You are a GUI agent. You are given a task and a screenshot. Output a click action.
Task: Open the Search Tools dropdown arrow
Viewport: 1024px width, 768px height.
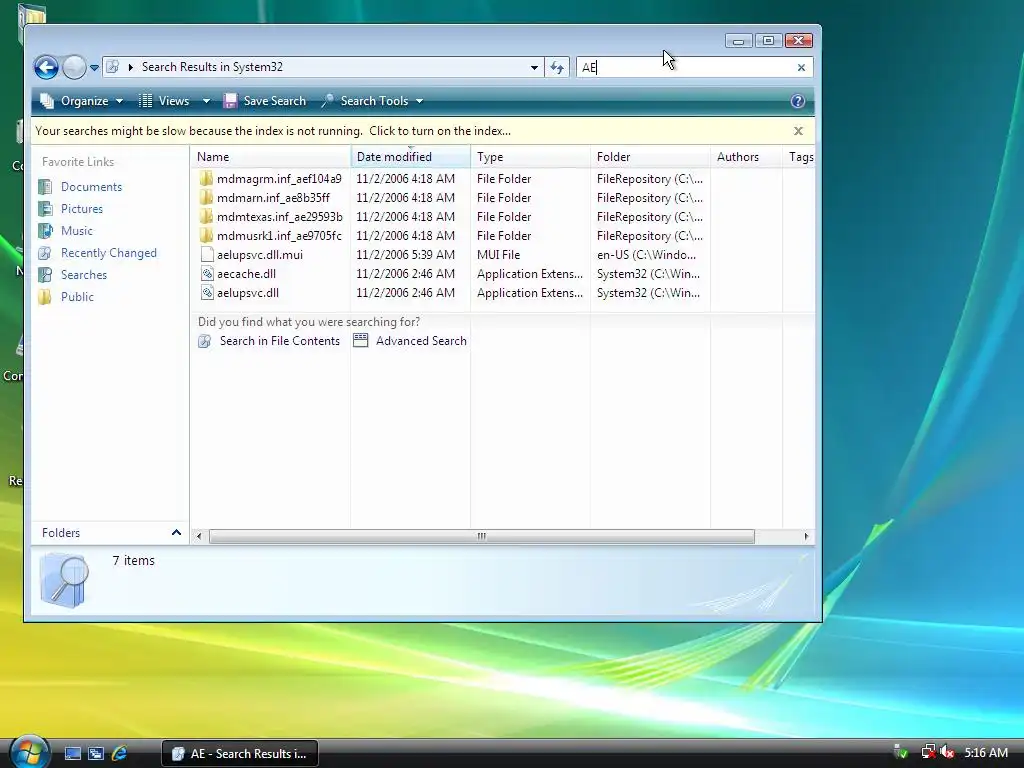(x=419, y=101)
